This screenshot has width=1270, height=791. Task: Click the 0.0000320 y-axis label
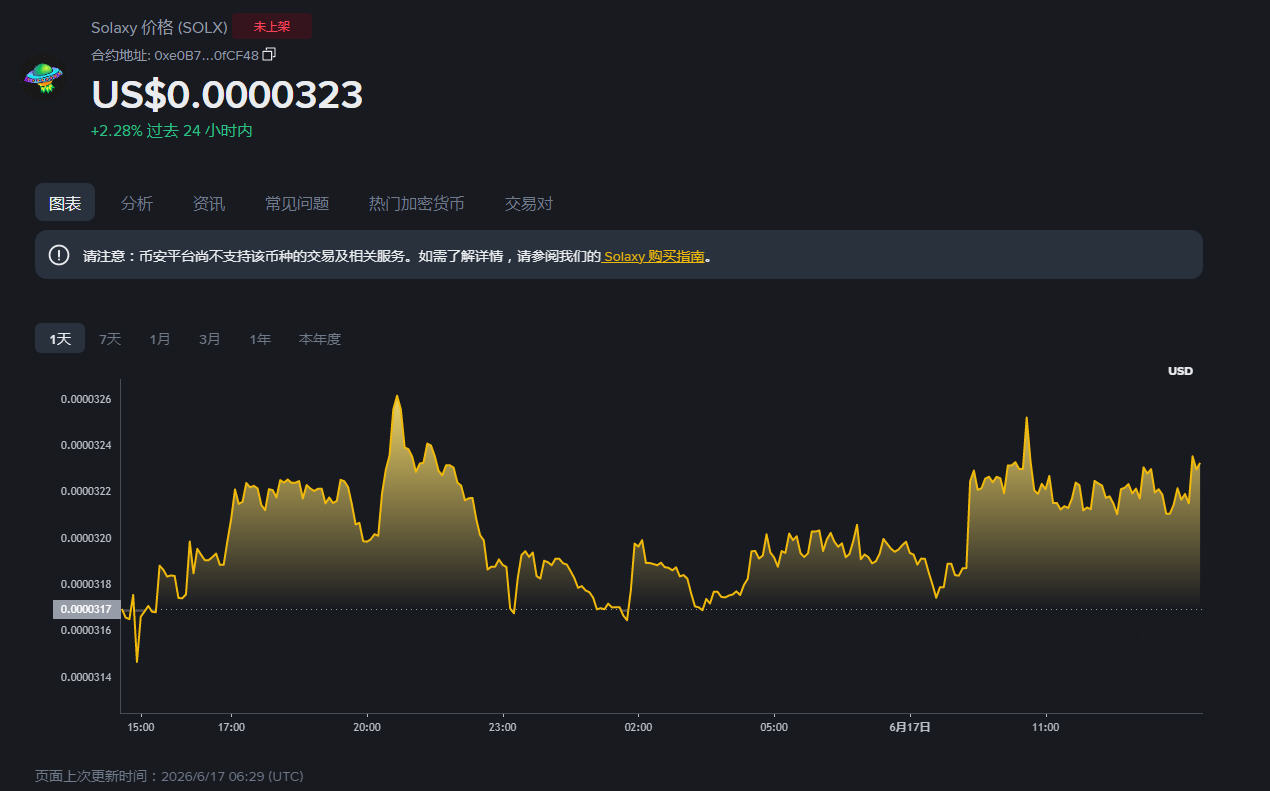(86, 538)
